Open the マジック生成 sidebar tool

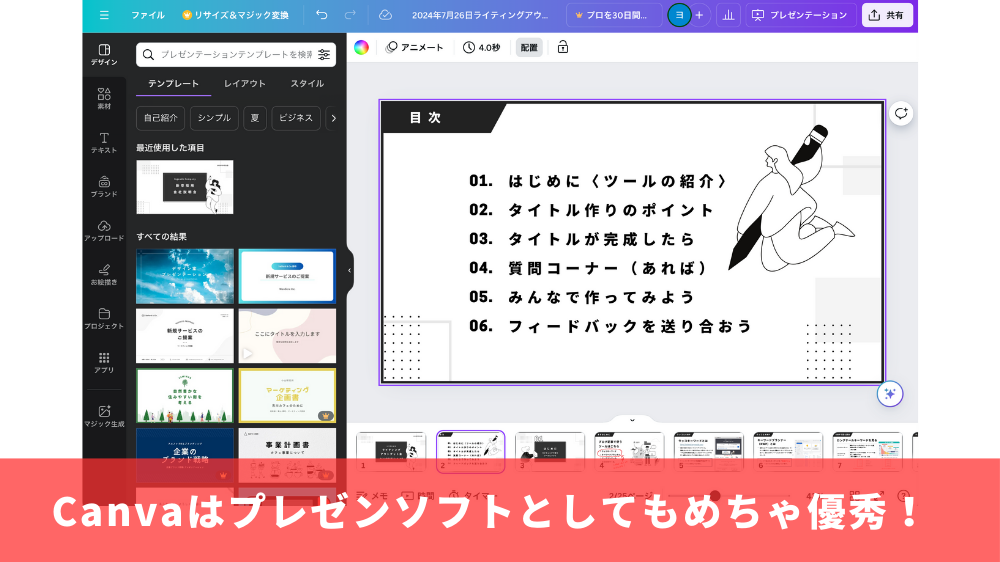coord(104,416)
